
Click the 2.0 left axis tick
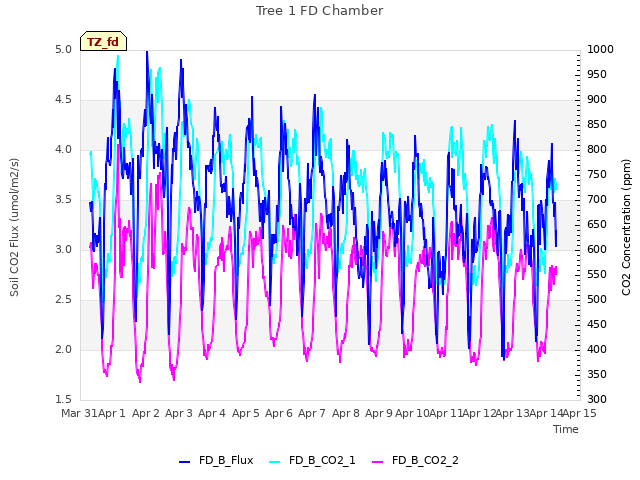(x=63, y=350)
